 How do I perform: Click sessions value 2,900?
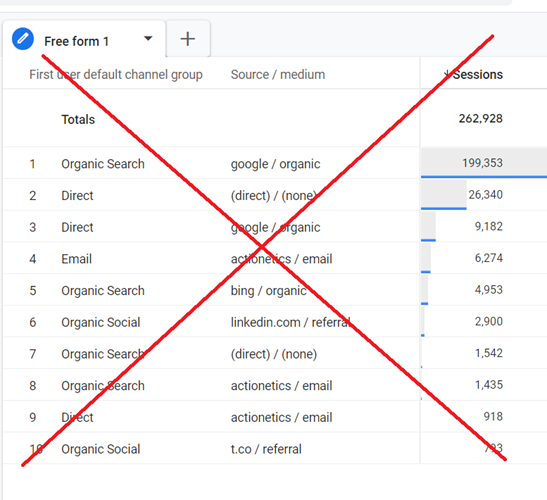coord(488,322)
